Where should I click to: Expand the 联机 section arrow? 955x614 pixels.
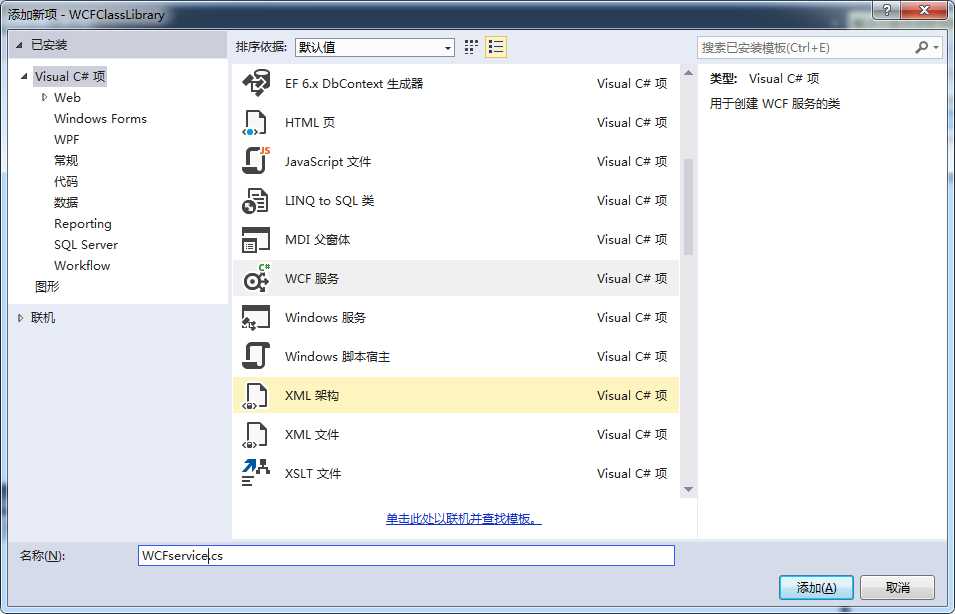[x=20, y=318]
